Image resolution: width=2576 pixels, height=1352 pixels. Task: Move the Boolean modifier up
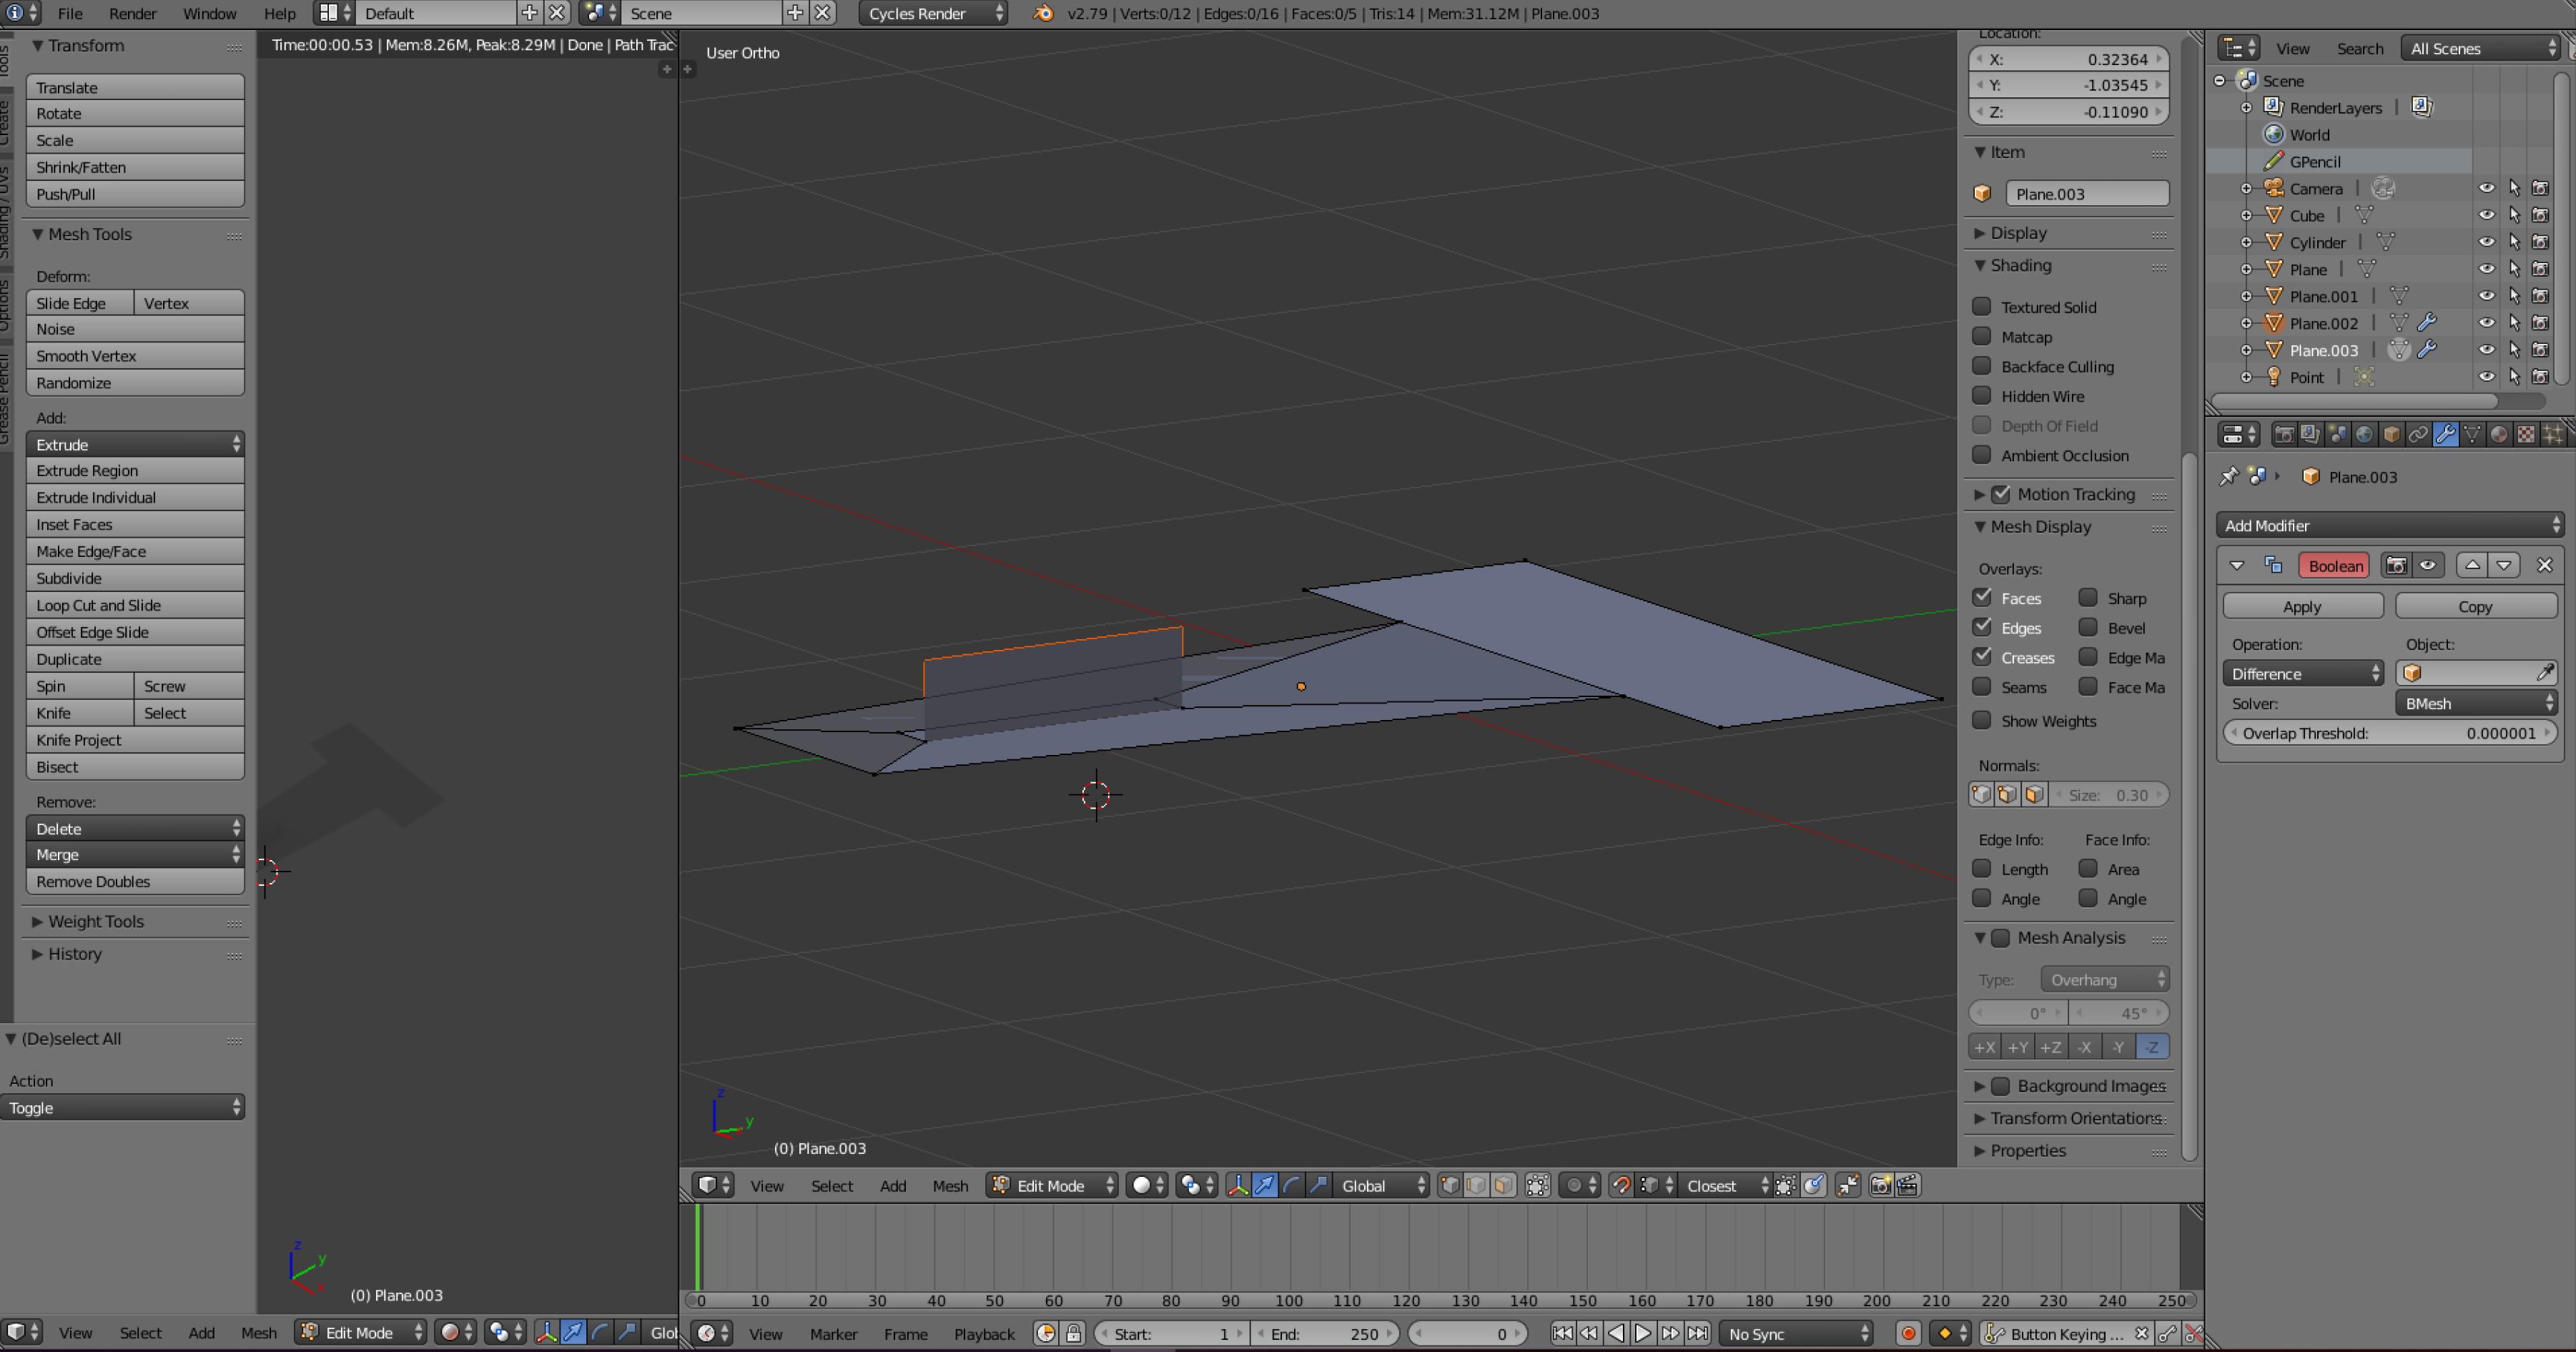click(2472, 566)
